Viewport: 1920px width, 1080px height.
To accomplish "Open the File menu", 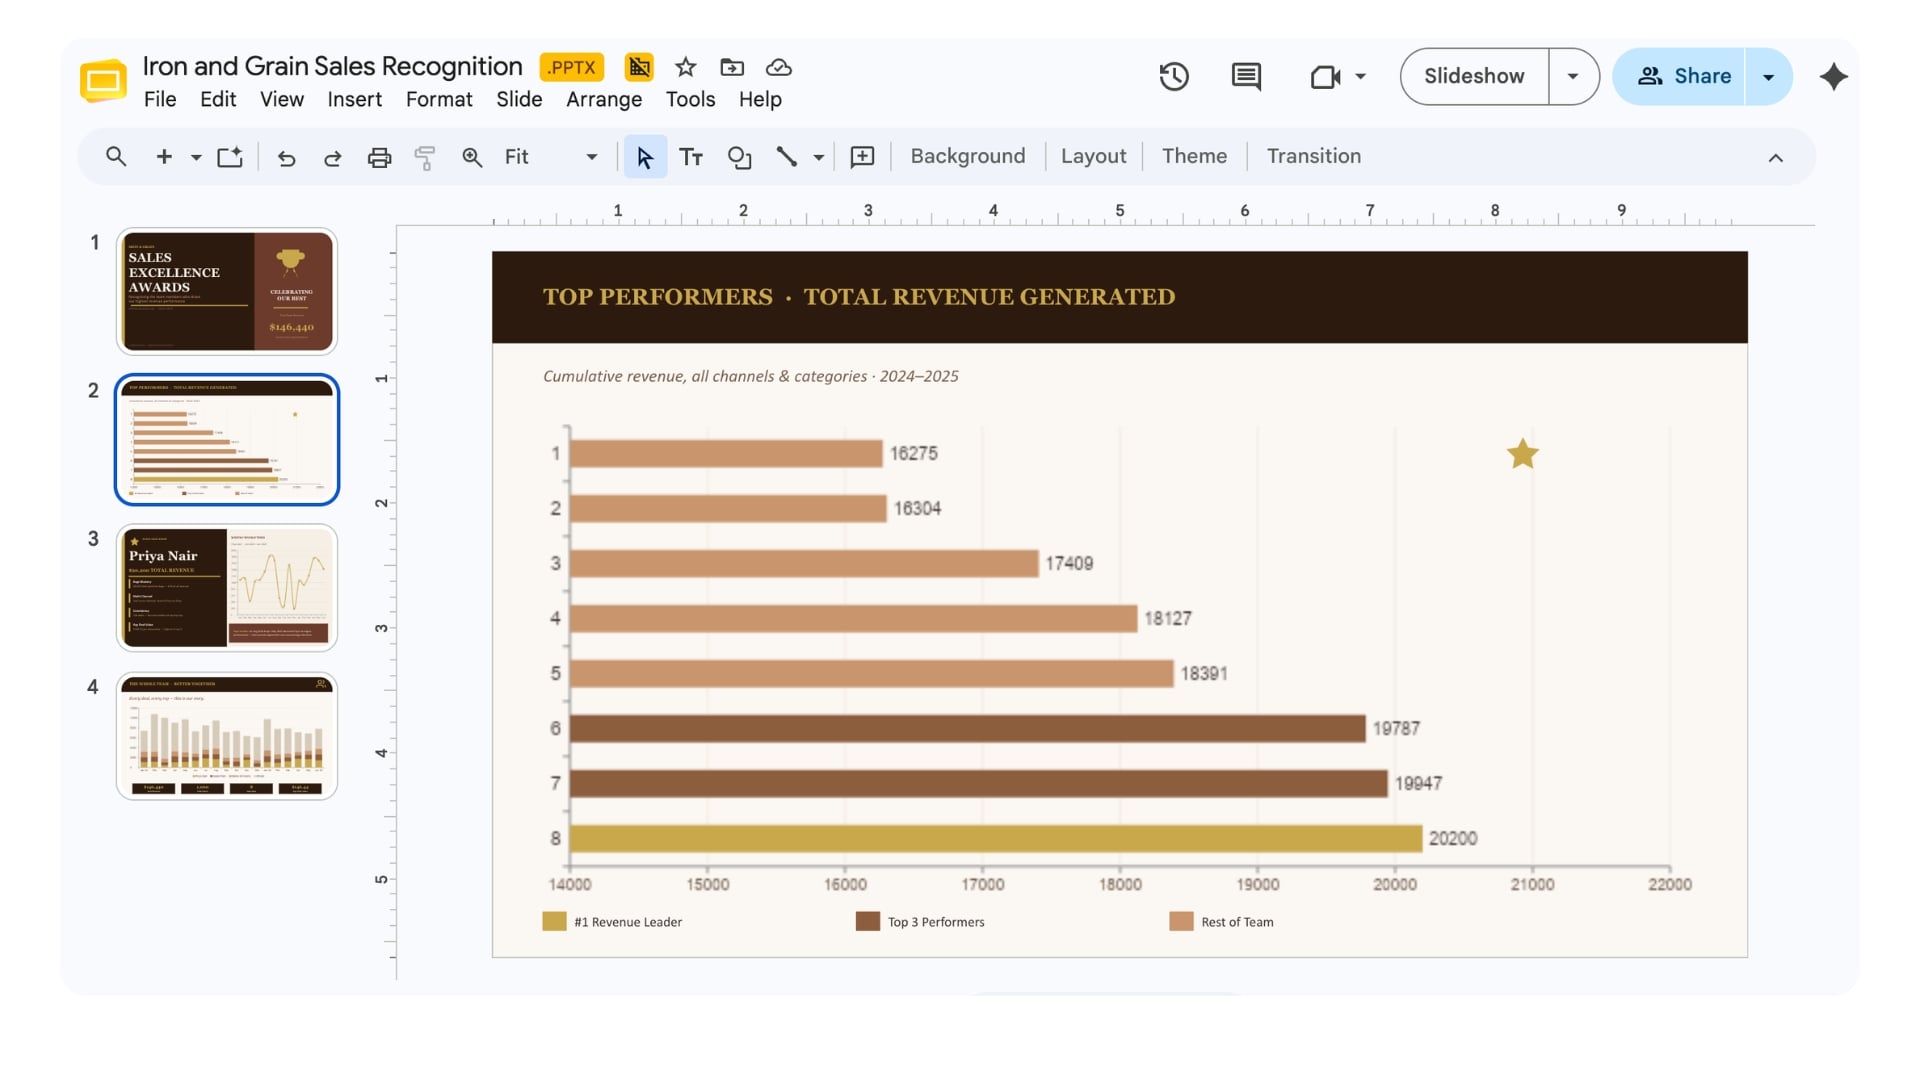I will (x=160, y=99).
